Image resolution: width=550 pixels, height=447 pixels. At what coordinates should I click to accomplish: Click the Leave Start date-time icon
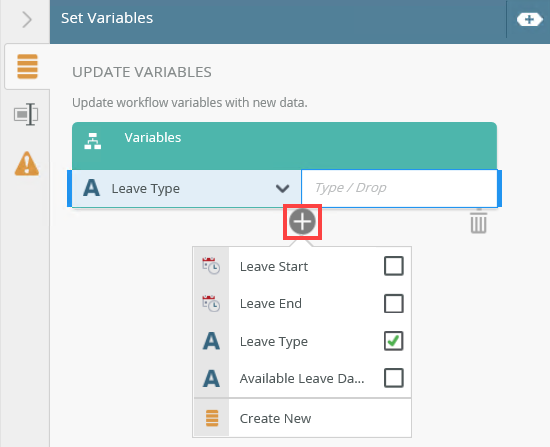[x=211, y=266]
